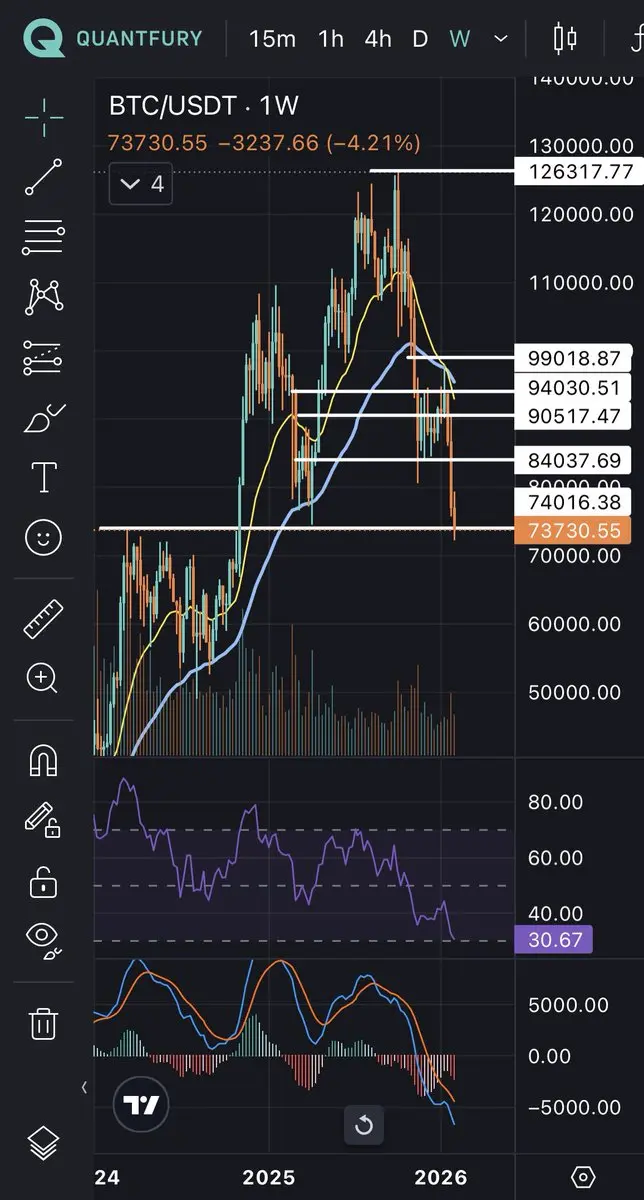
Task: Select the brush drawing tool
Action: pyautogui.click(x=44, y=417)
